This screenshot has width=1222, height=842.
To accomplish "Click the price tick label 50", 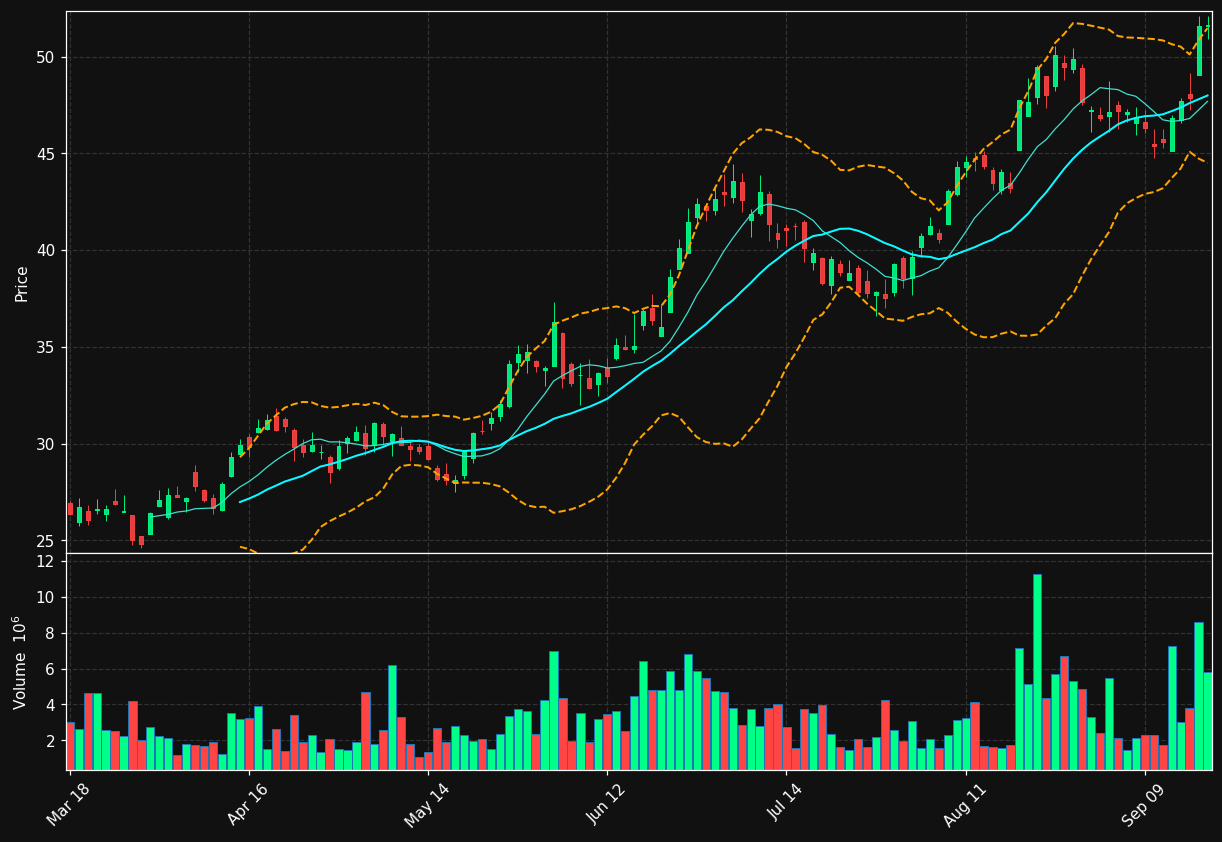I will pyautogui.click(x=45, y=57).
